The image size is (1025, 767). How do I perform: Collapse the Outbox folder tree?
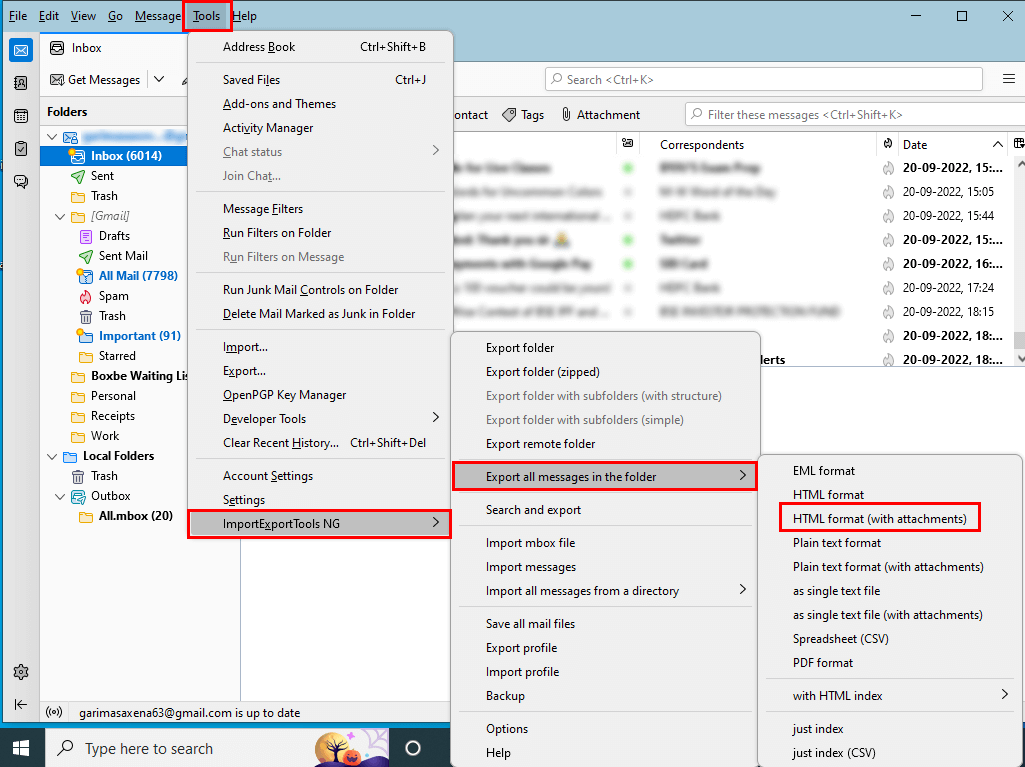click(x=59, y=496)
